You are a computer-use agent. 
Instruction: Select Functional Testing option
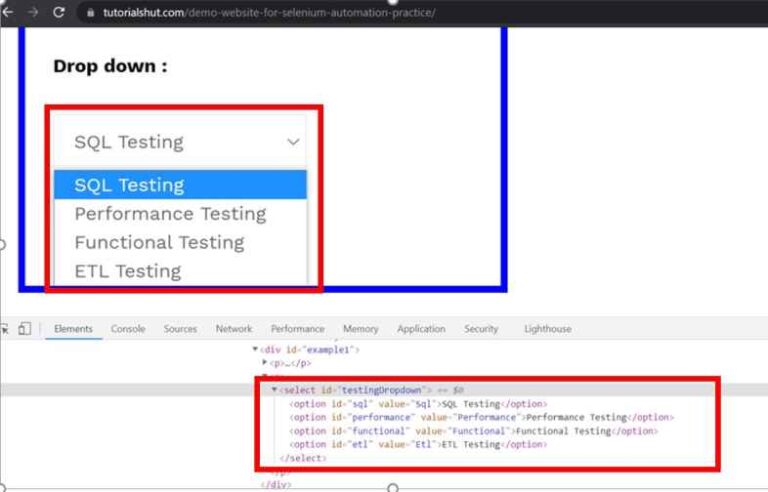pyautogui.click(x=180, y=242)
